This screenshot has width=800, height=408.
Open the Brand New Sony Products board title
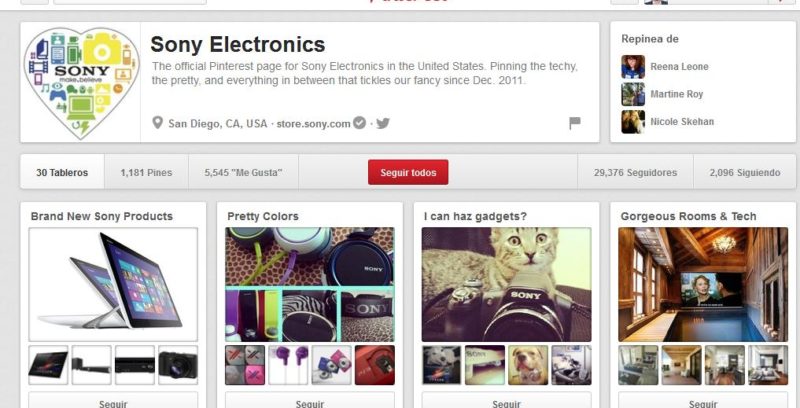[x=102, y=216]
